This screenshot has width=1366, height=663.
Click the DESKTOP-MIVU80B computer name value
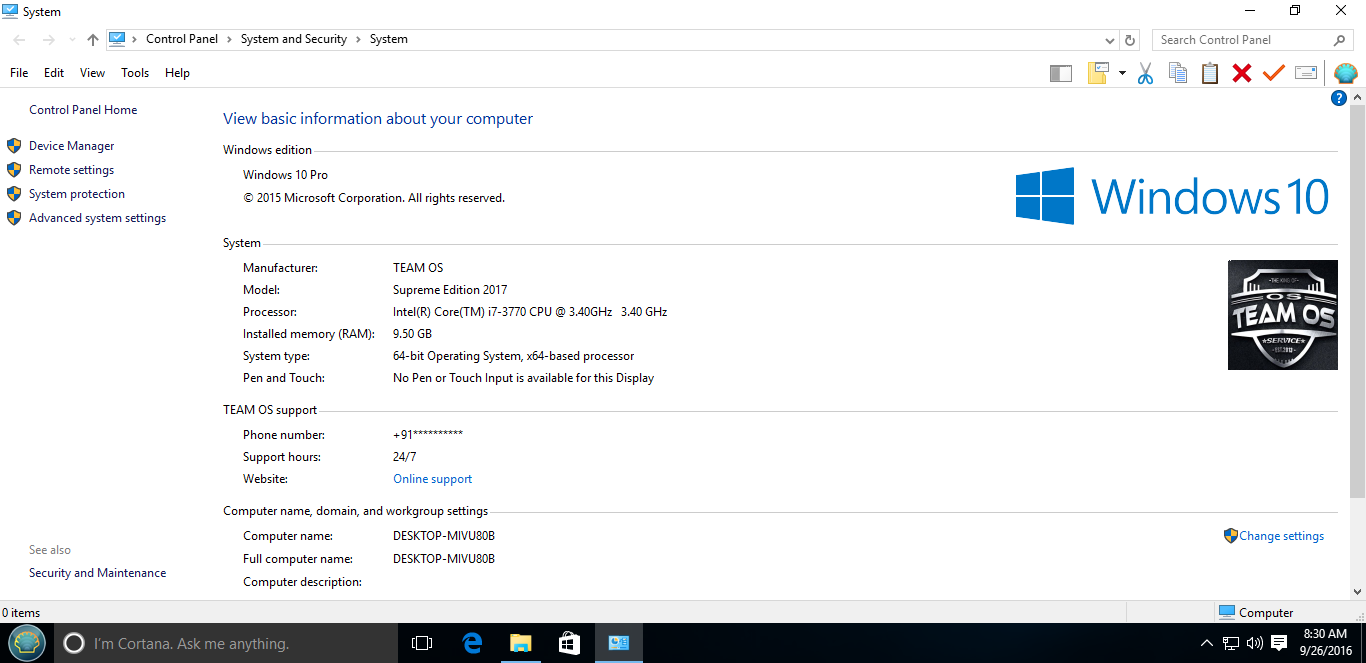[444, 536]
